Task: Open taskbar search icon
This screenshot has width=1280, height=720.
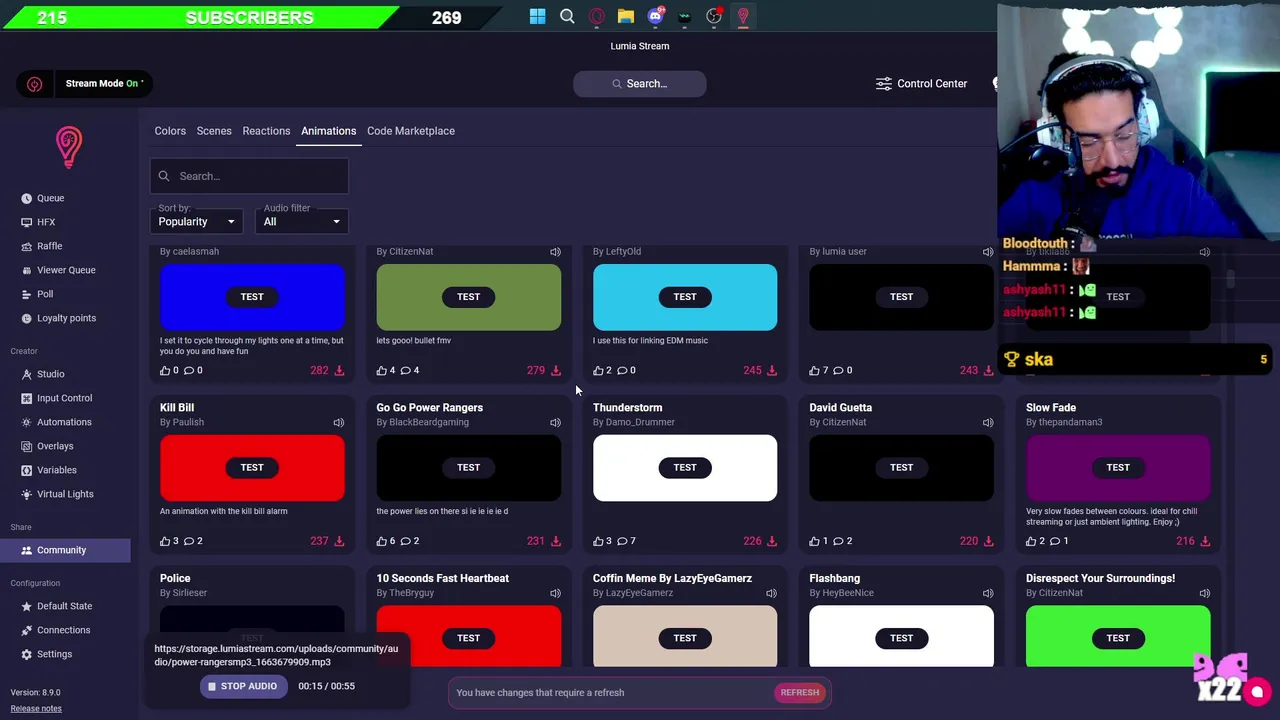Action: coord(567,16)
